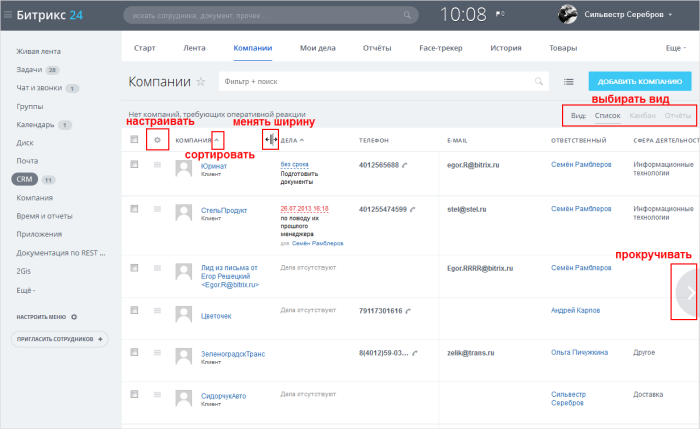The height and width of the screenshot is (429, 700).
Task: Open the Андрей Карпов responsible link
Action: [575, 310]
